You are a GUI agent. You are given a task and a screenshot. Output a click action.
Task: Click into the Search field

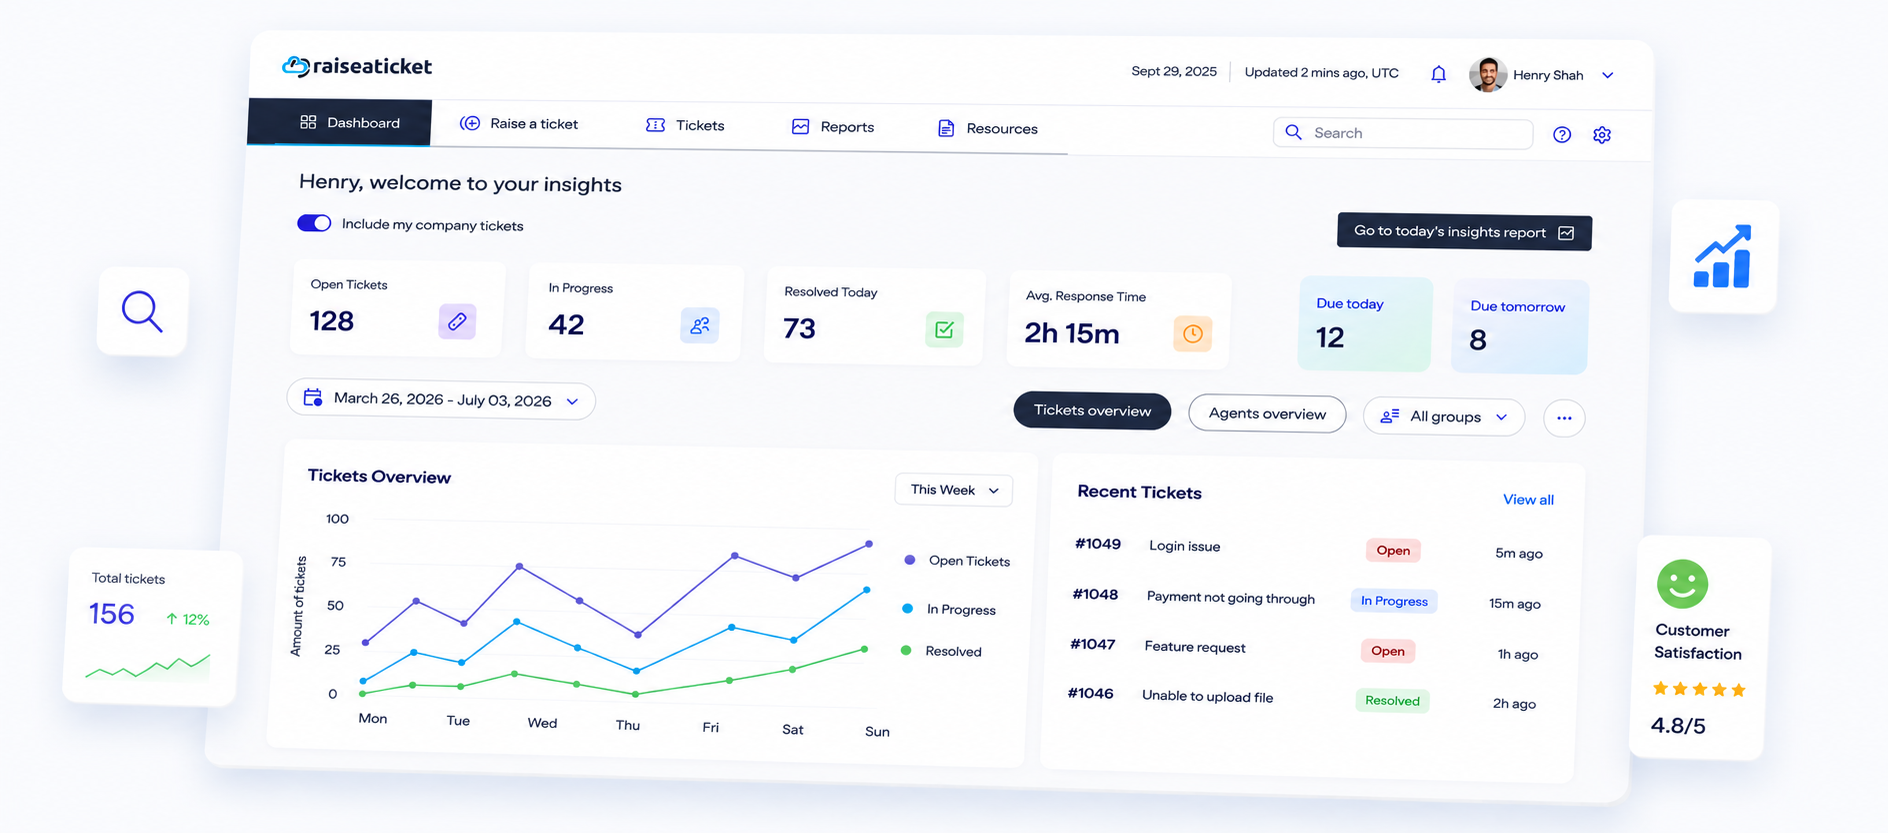pos(1403,133)
